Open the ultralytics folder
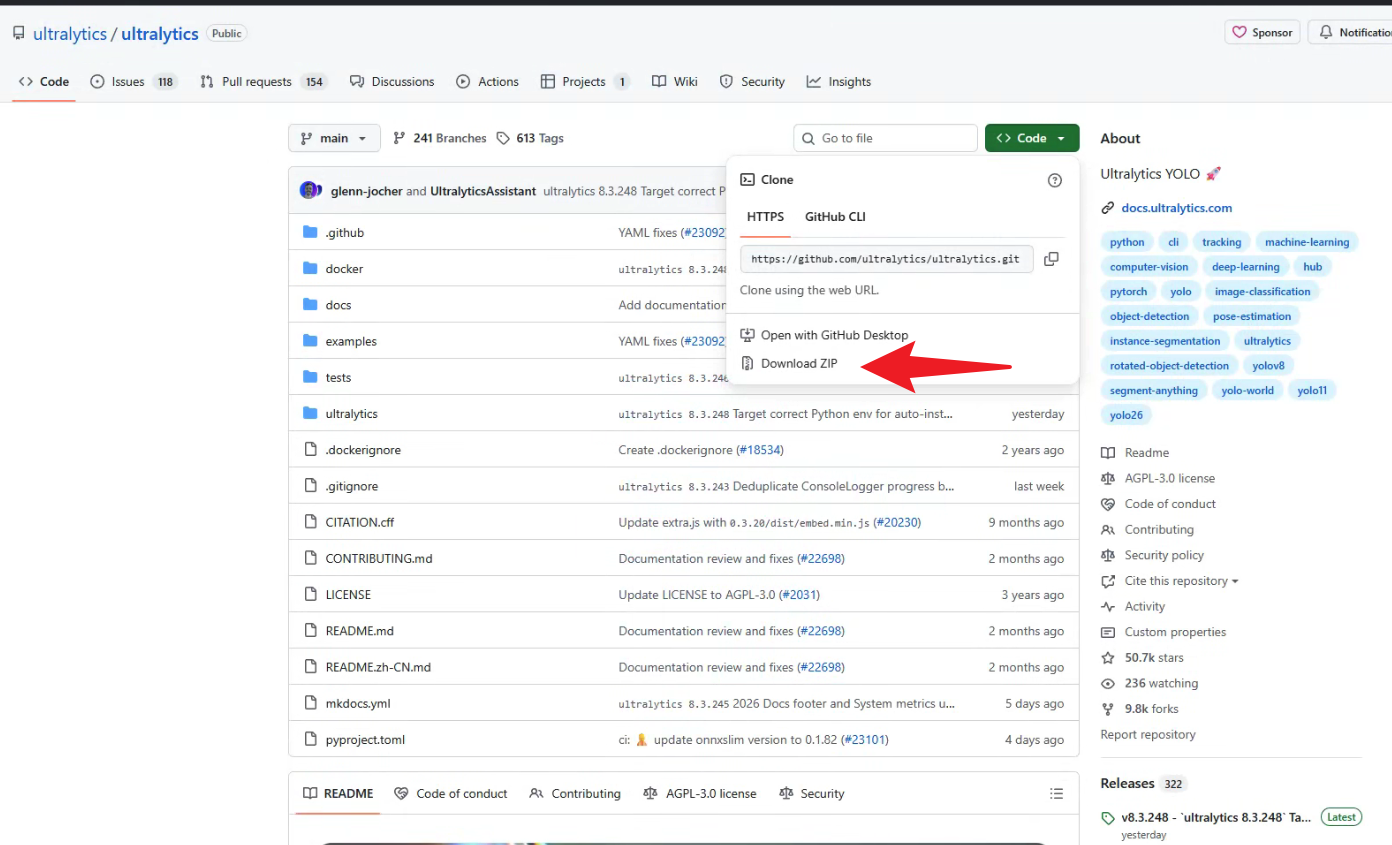Viewport: 1392px width, 845px height. (x=351, y=414)
